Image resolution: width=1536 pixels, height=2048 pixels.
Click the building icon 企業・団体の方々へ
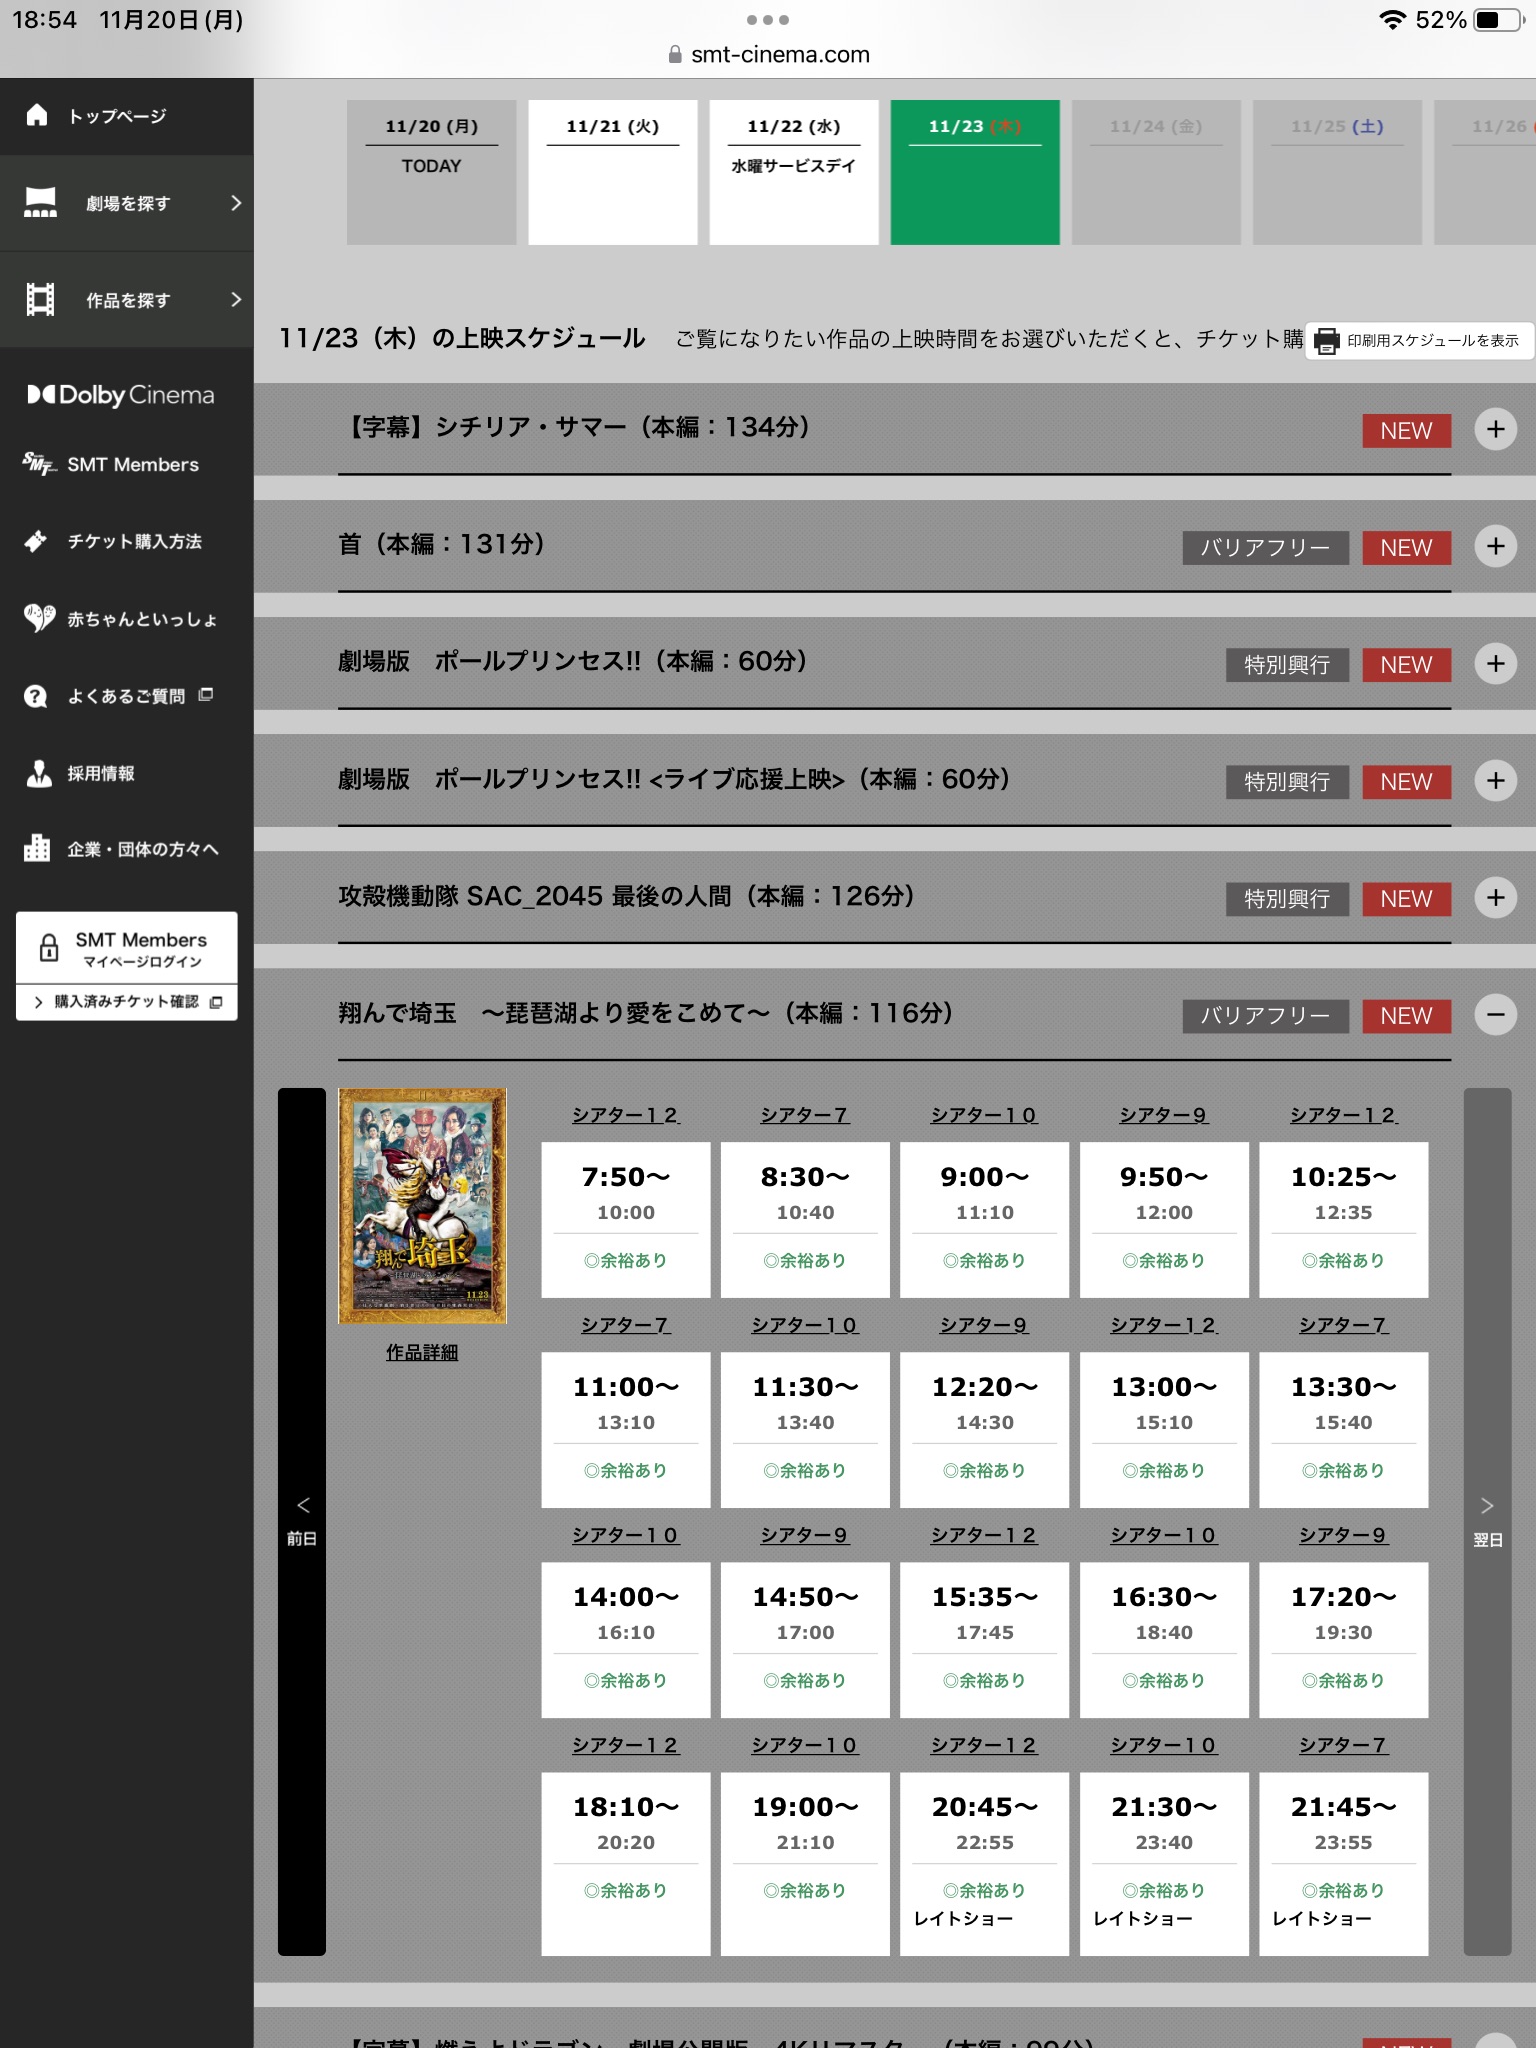pos(37,849)
